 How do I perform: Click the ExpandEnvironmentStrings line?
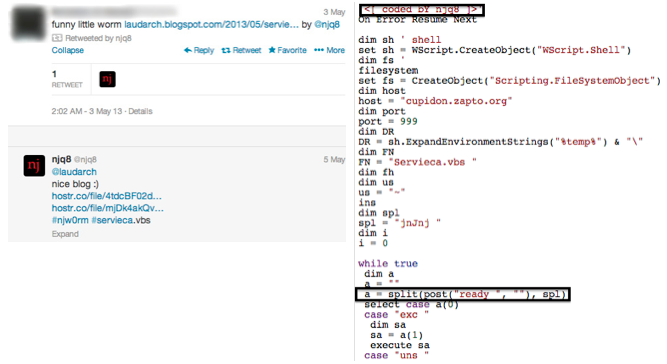(x=500, y=142)
